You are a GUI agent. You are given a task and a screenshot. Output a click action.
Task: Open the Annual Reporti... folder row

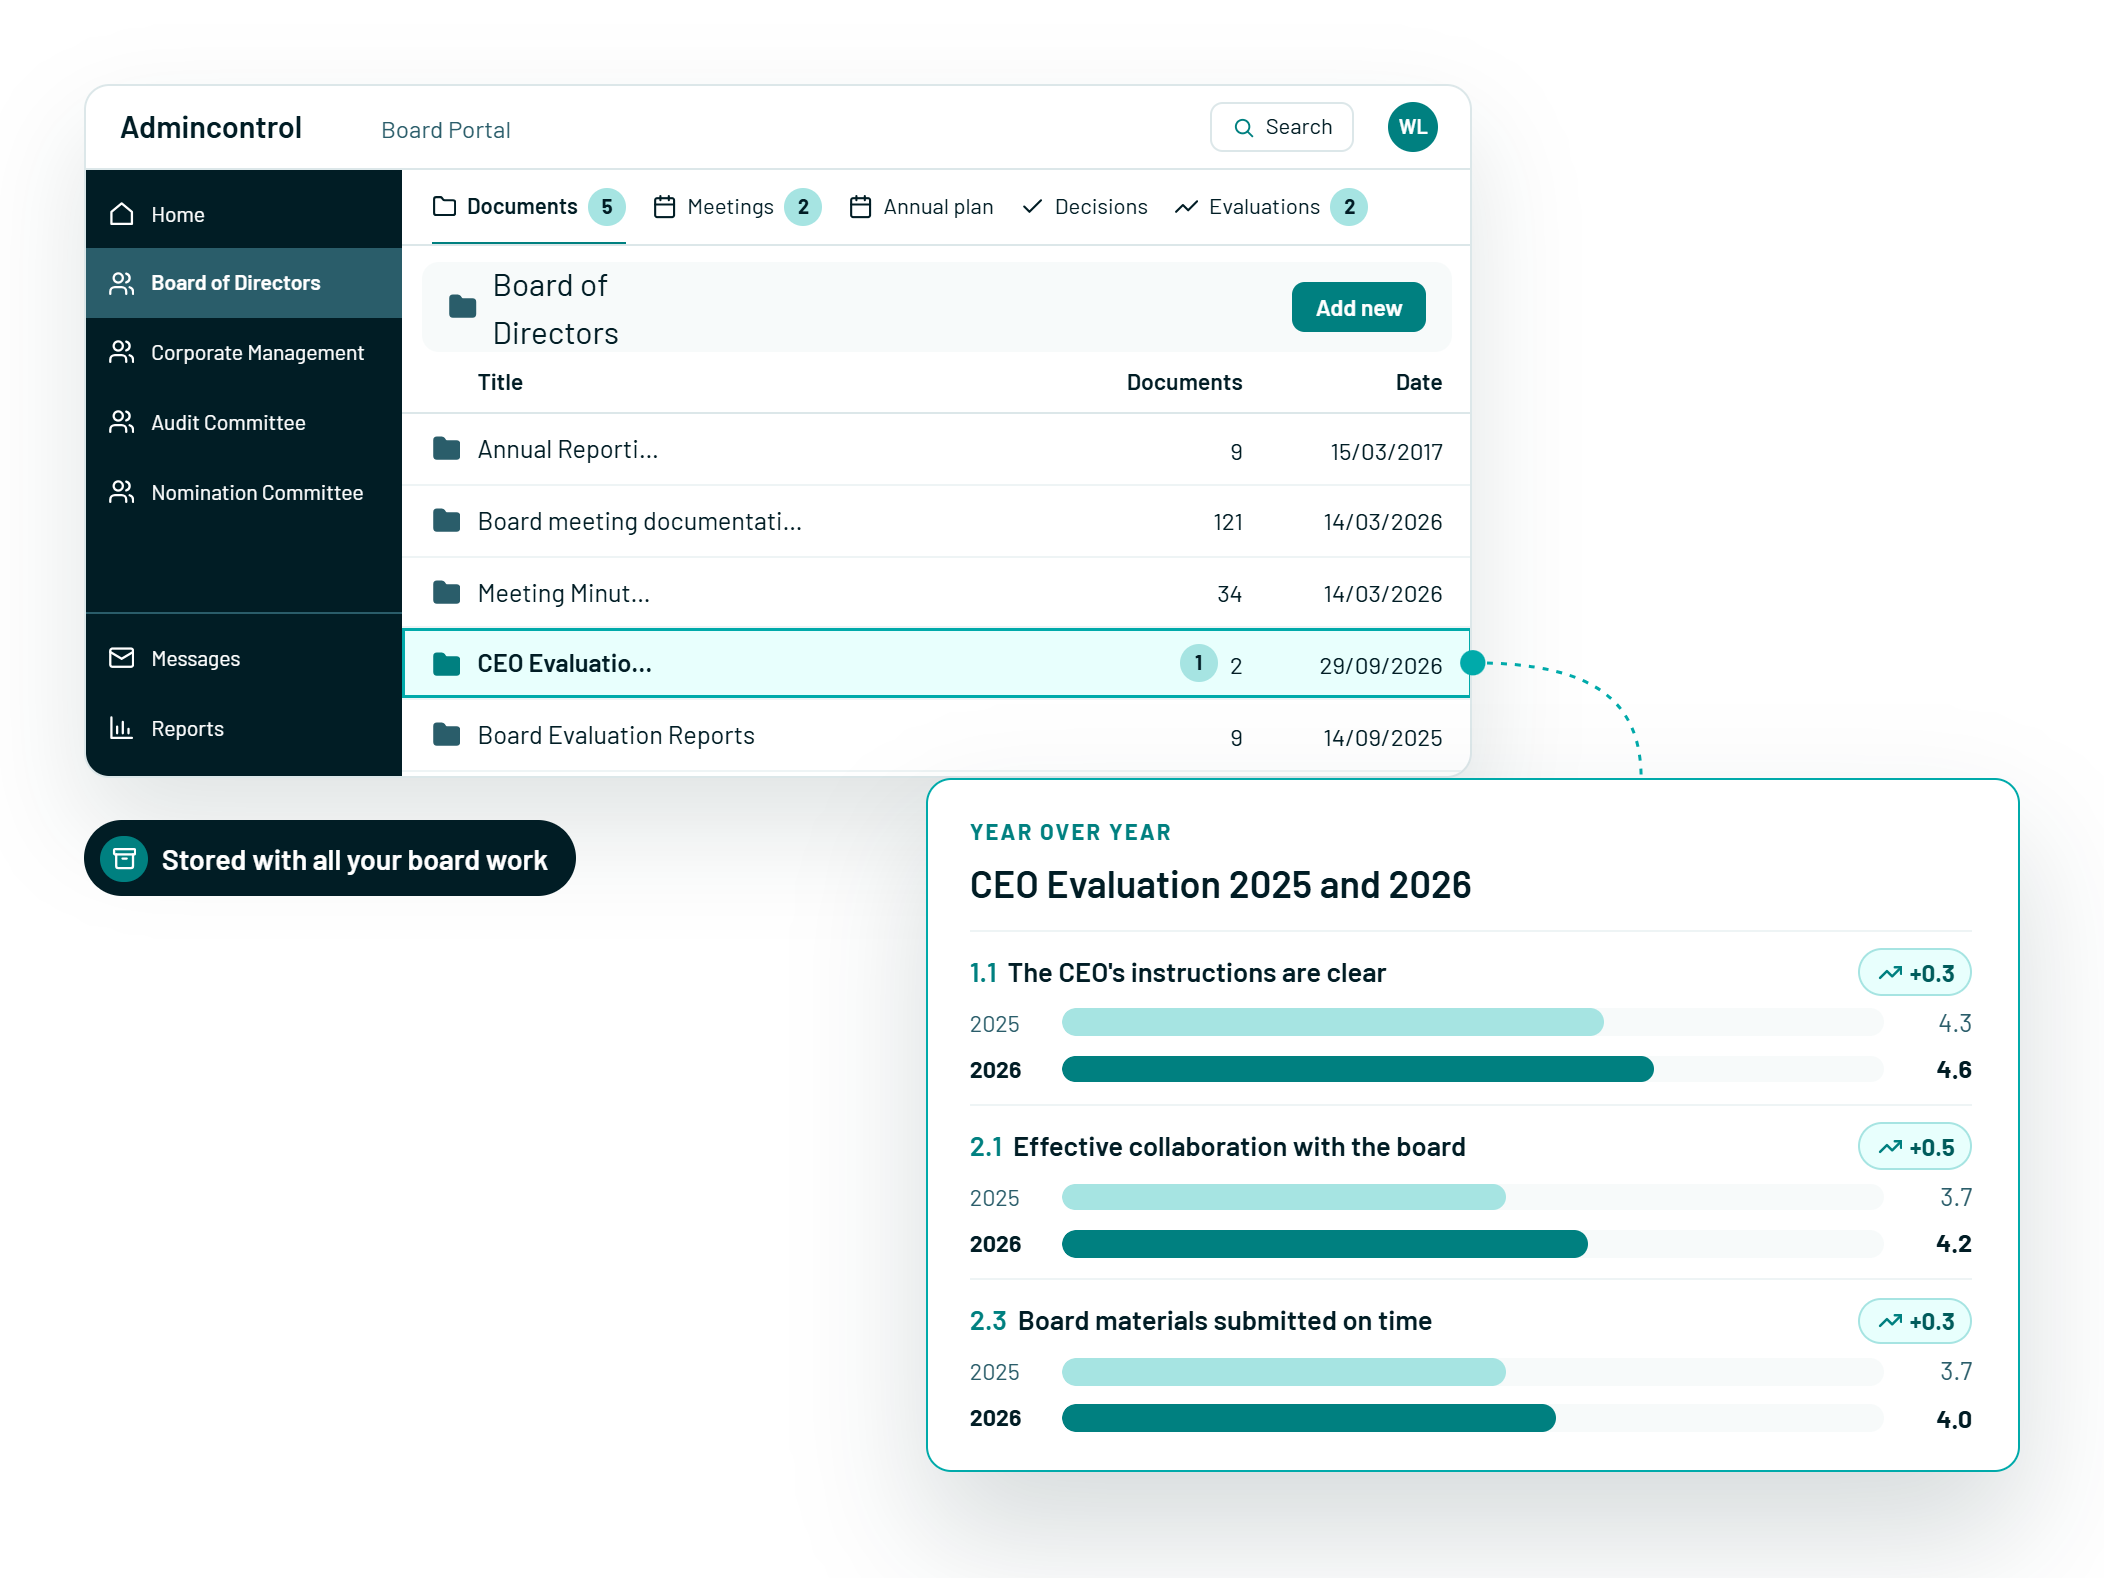[x=936, y=449]
